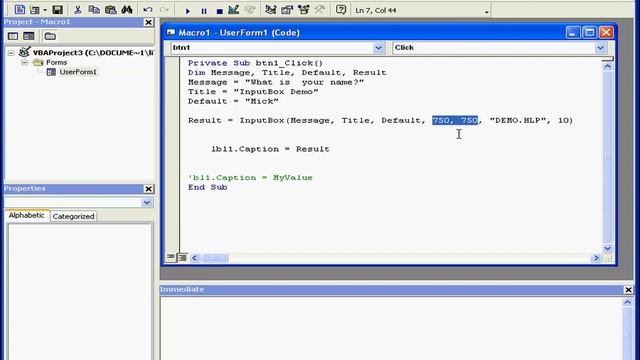Open Properties Window toolbar icon
The height and width of the screenshot is (360, 640).
click(287, 10)
